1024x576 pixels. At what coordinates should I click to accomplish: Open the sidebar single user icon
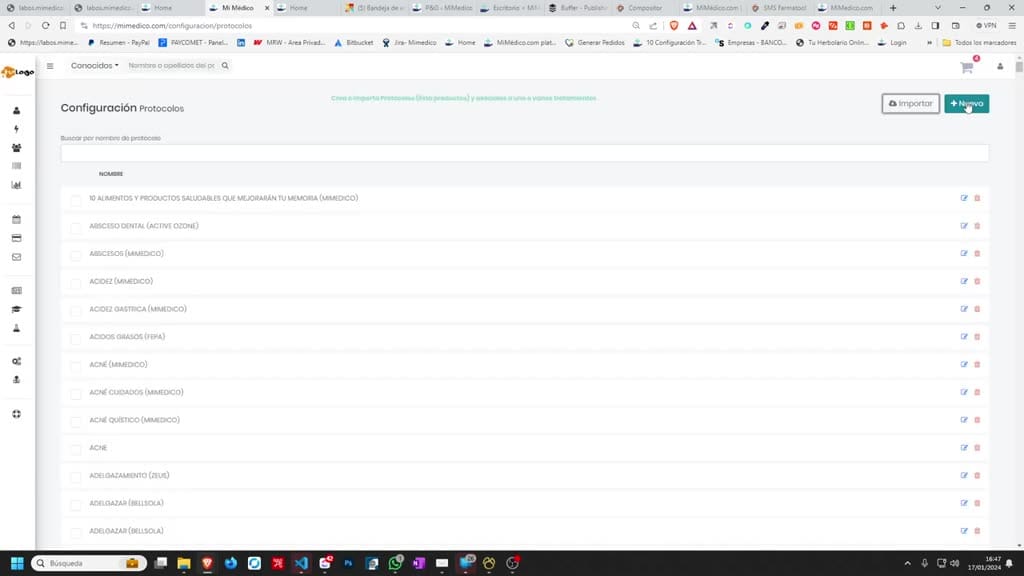16,110
